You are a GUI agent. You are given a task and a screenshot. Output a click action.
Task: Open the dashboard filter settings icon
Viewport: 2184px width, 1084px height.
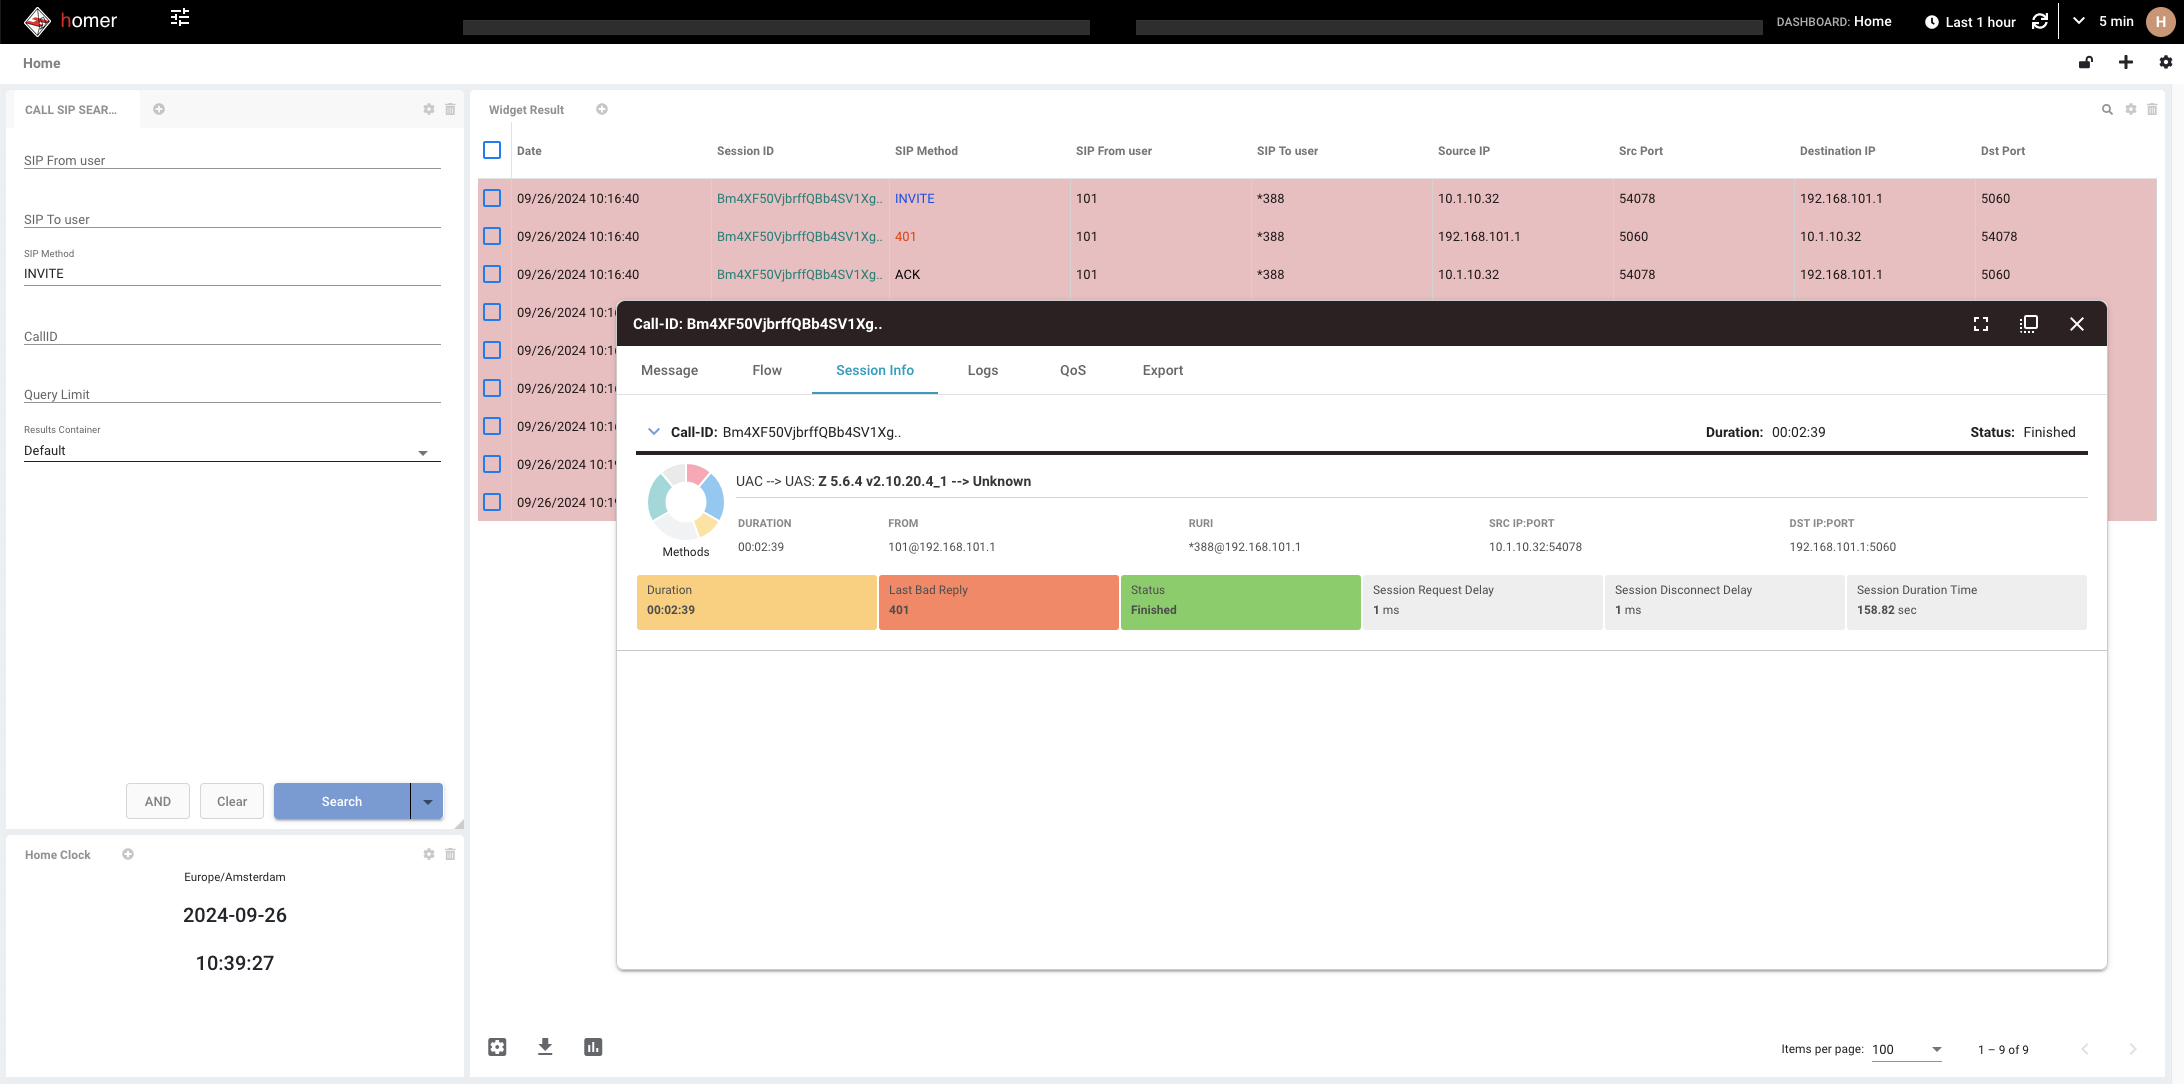coord(181,19)
